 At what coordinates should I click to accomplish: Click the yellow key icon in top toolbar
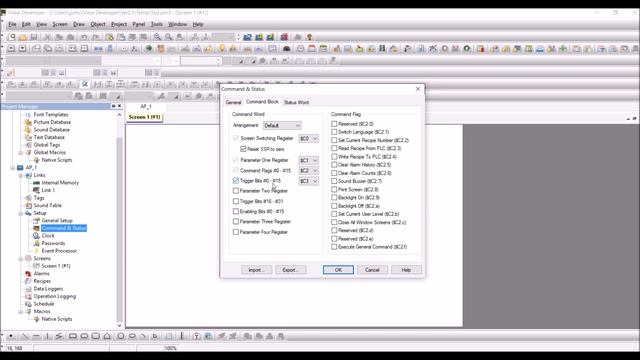click(x=309, y=37)
